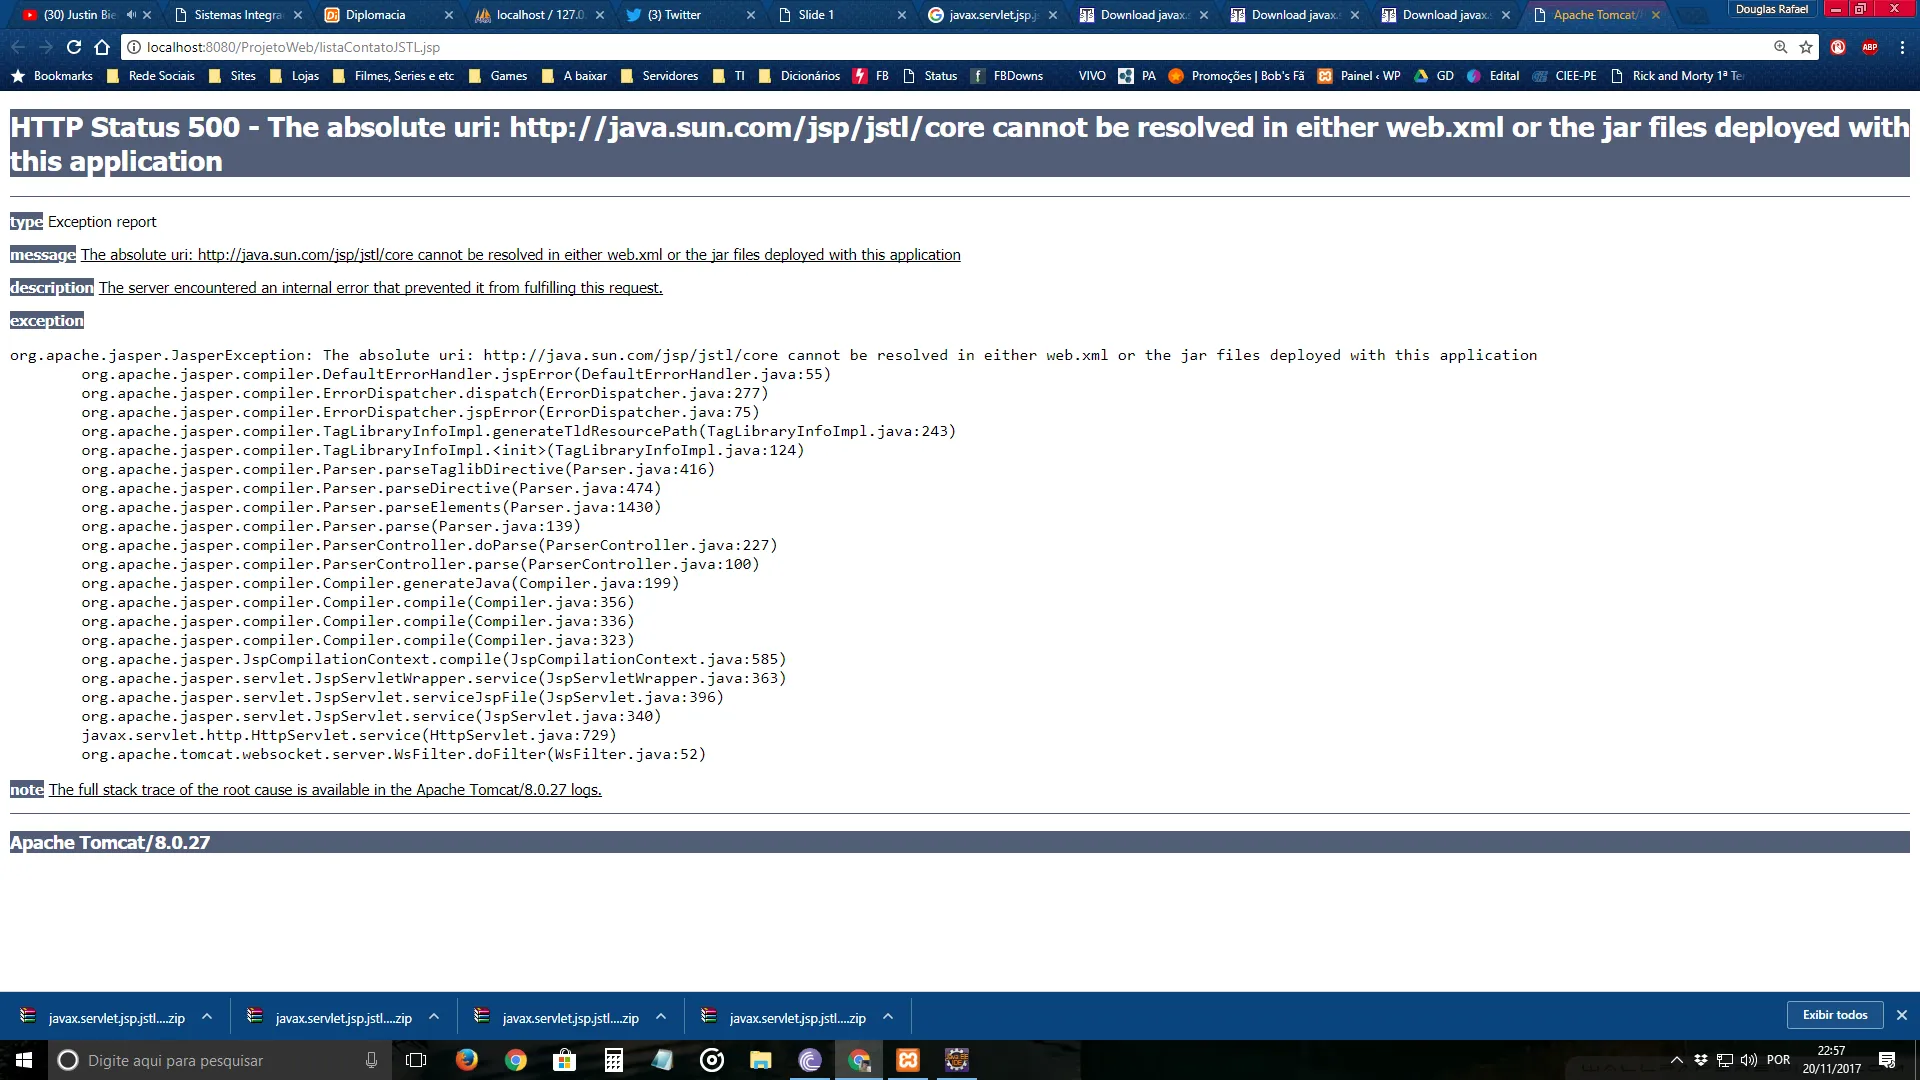Open Firefox from the taskbar
This screenshot has height=1080, width=1920.
pos(466,1060)
